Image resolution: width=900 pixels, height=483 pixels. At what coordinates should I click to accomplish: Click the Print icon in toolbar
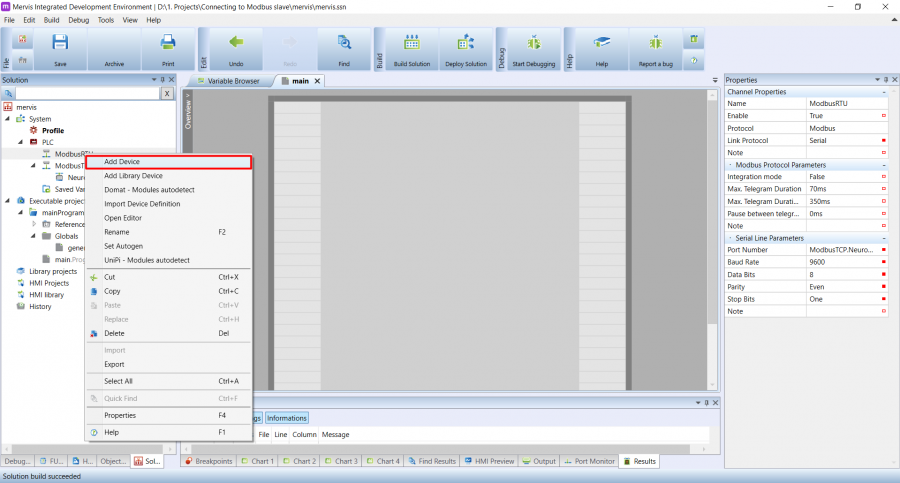[x=168, y=44]
